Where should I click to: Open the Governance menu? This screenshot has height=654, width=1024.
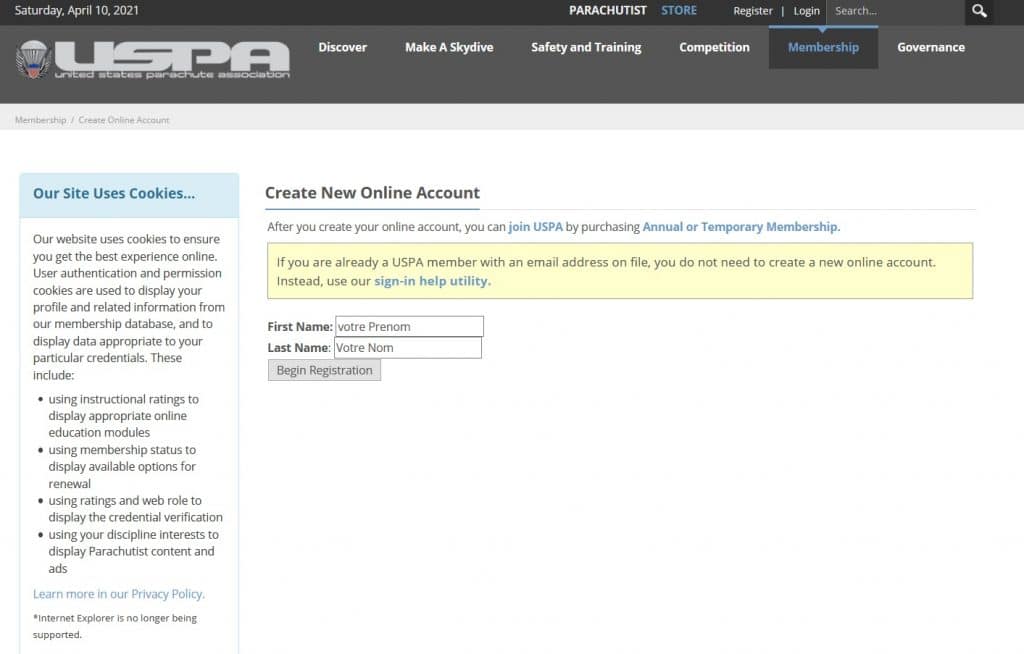[931, 47]
